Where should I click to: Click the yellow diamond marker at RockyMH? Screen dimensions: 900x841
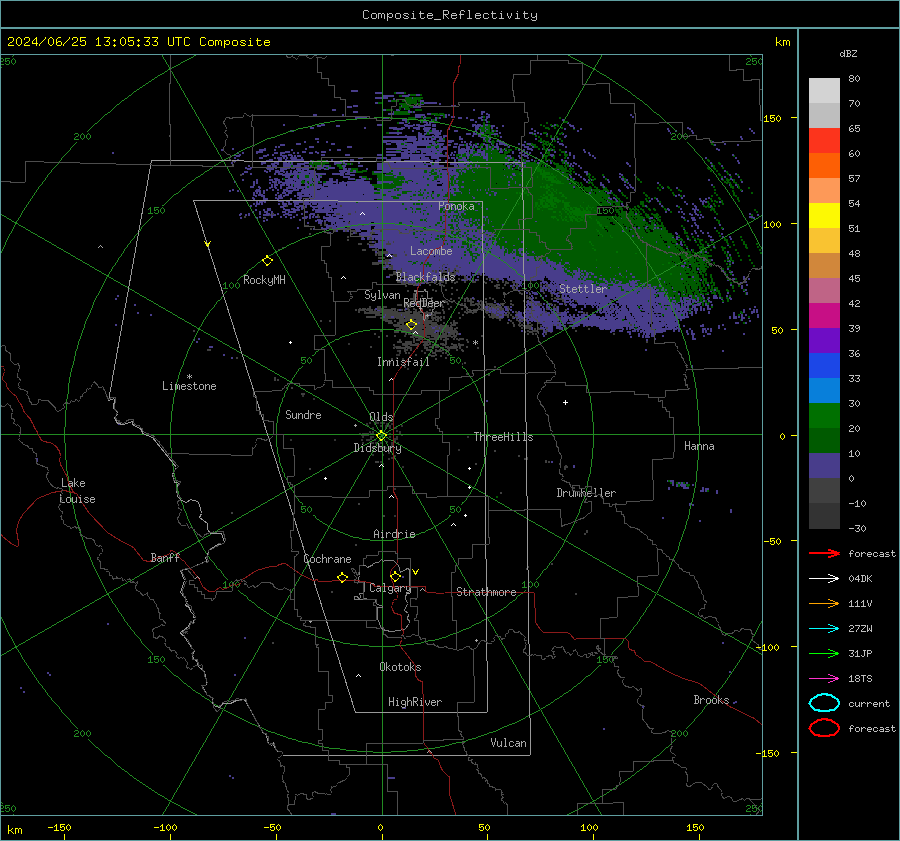(x=267, y=261)
